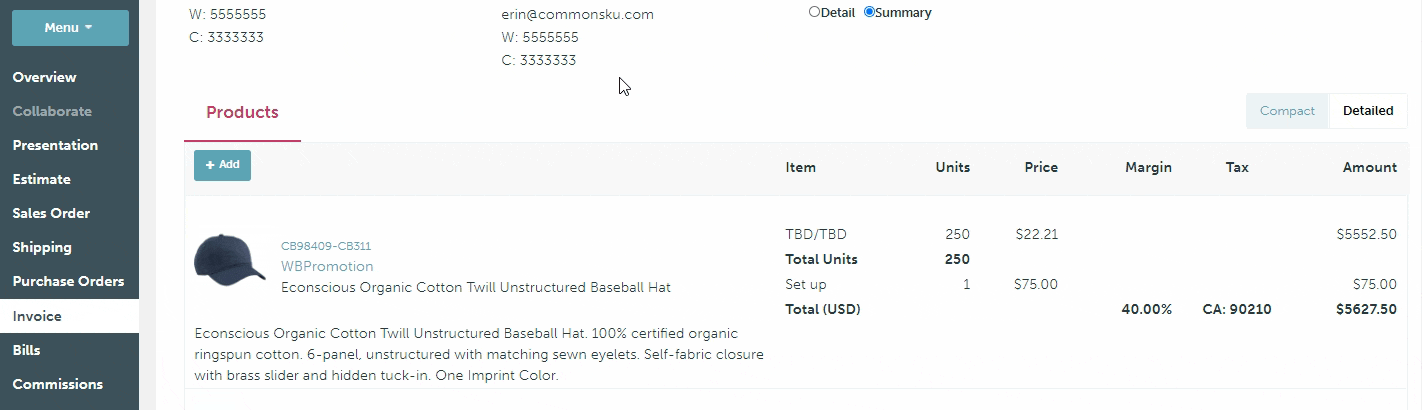The height and width of the screenshot is (410, 1422).
Task: Open Purchase Orders page
Action: coord(68,281)
